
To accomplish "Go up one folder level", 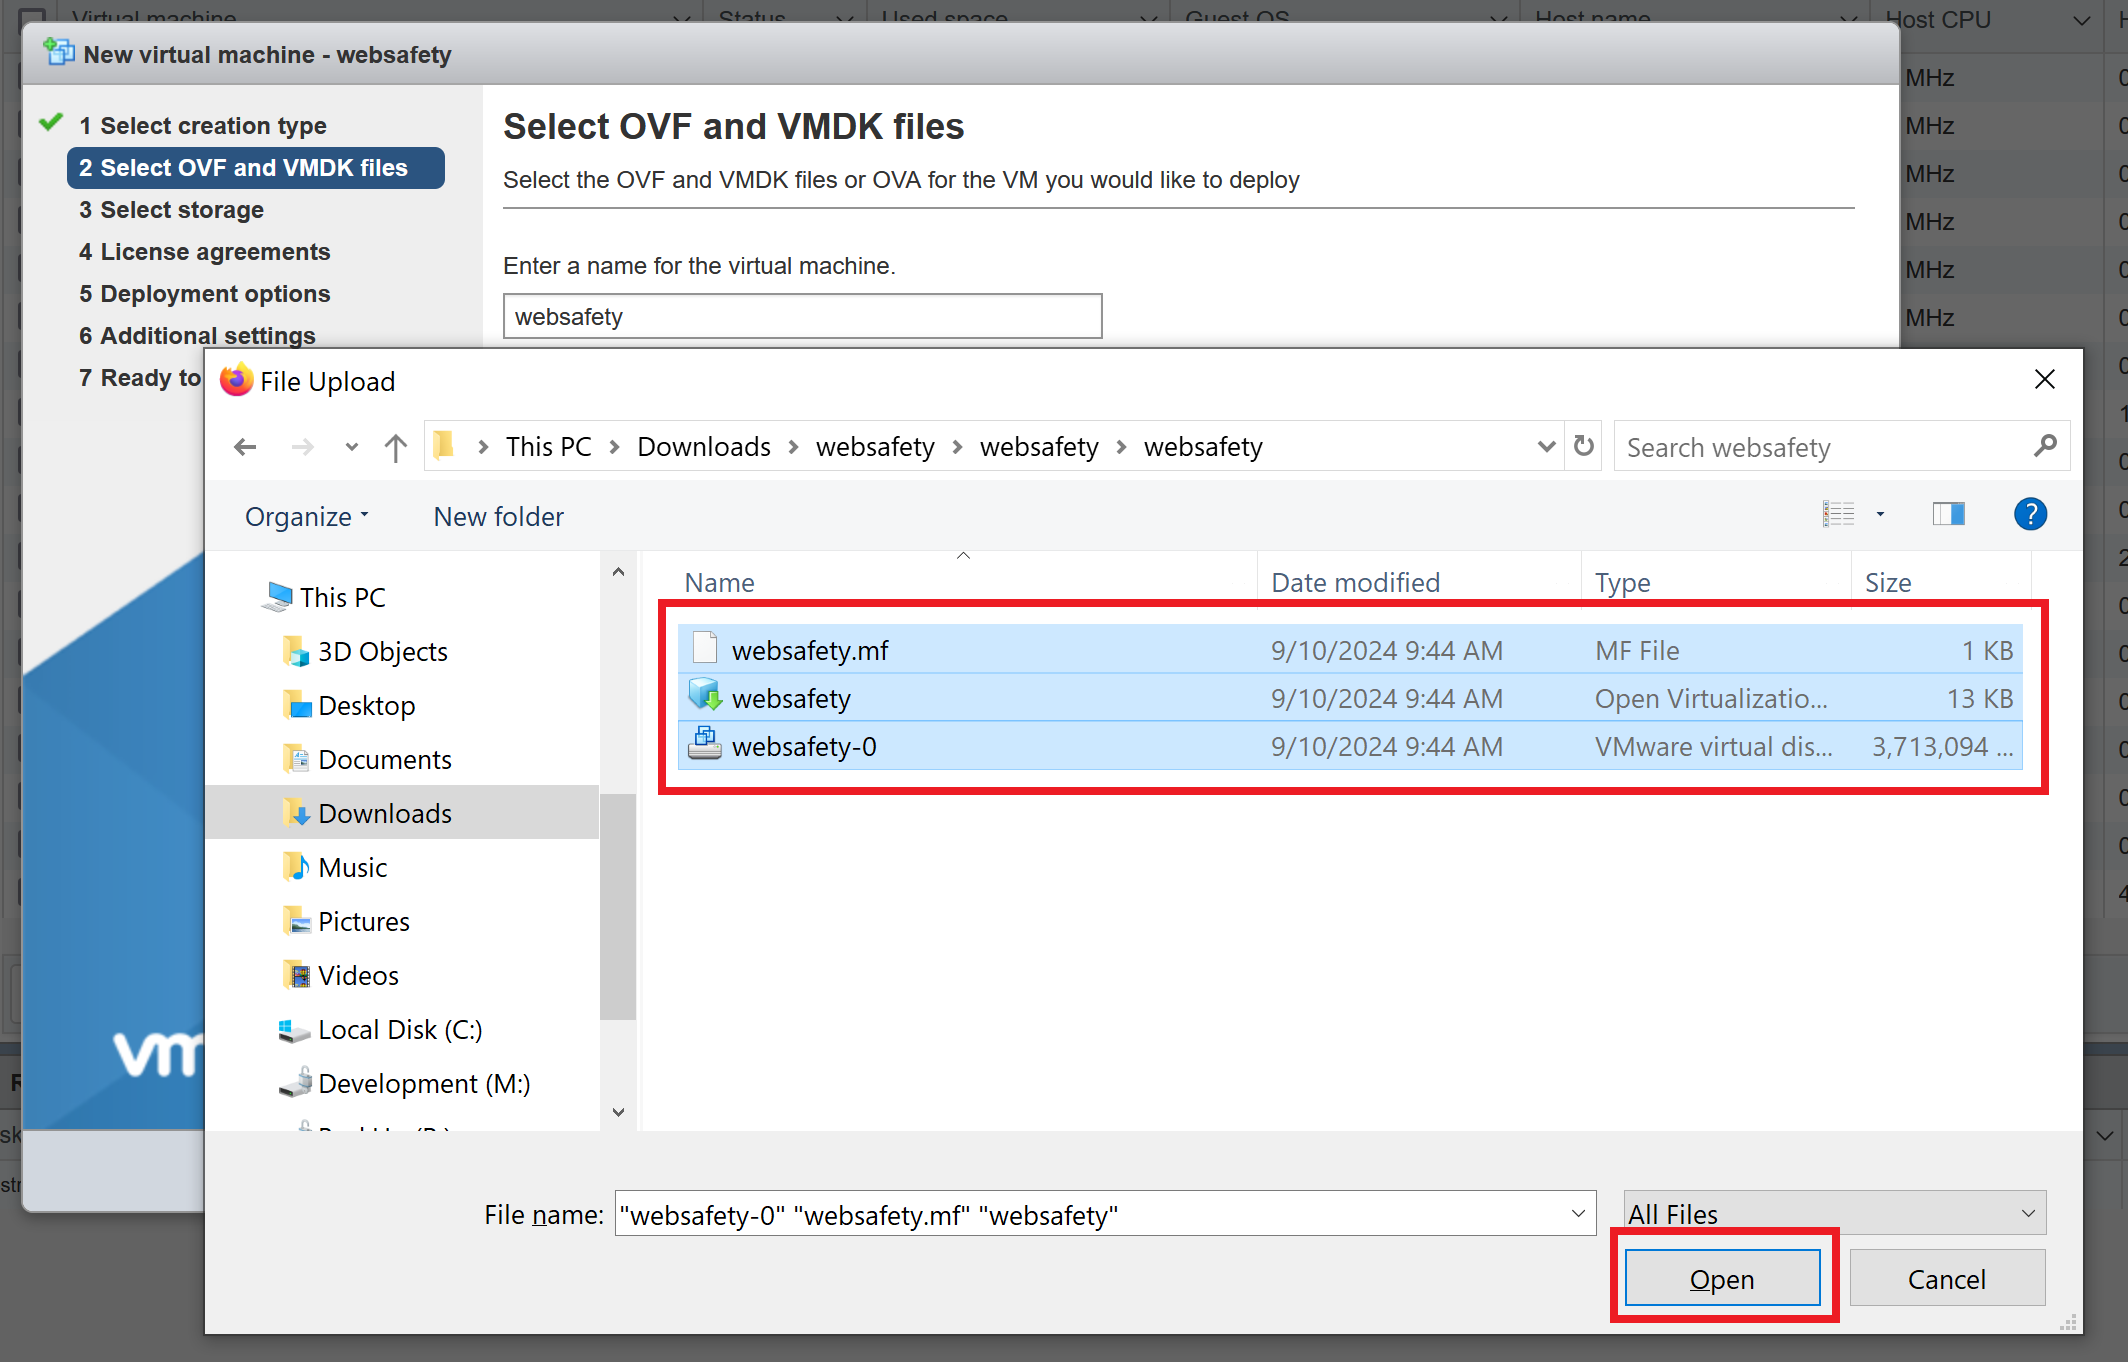I will [396, 447].
